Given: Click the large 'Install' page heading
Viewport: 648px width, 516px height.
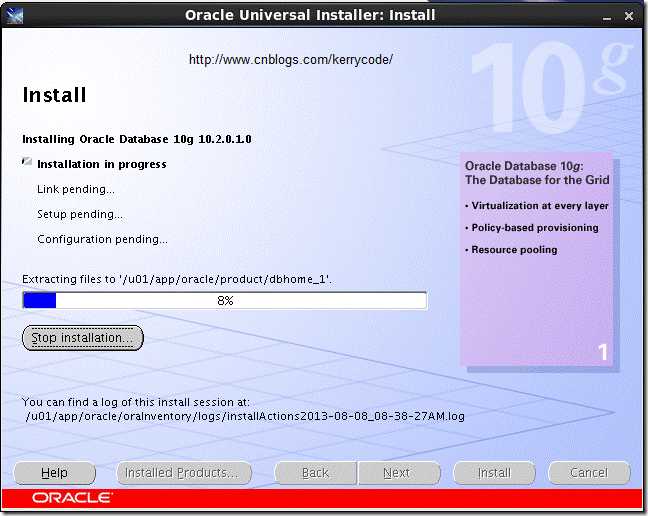Looking at the screenshot, I should (55, 95).
